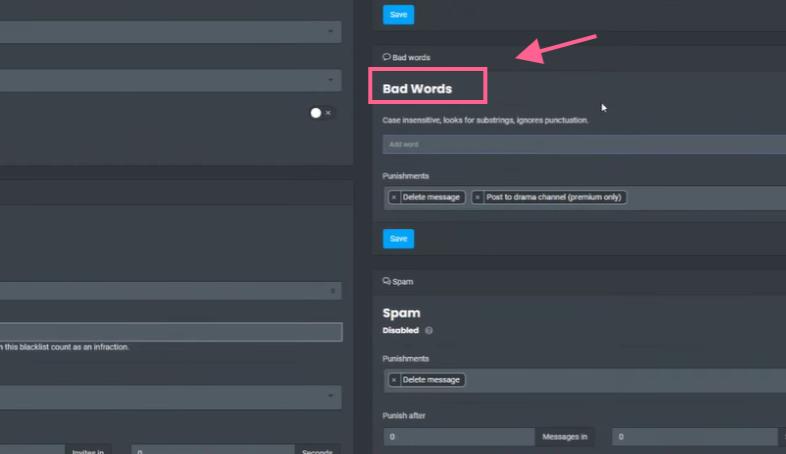Click the Spam punishments selection box

click(584, 380)
